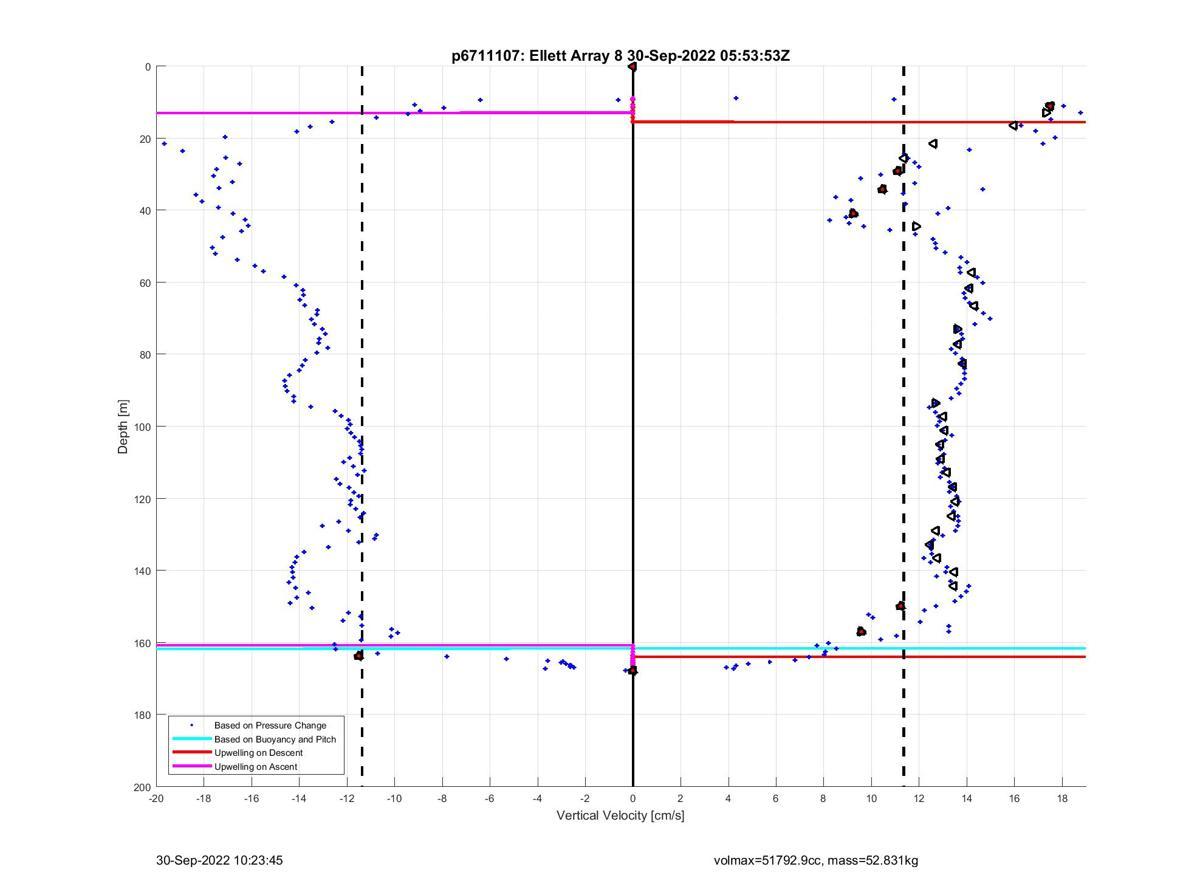1200x885 pixels.
Task: Click the 'volmax=51792.9cc, mass=52.831kg' text
Action: coord(816,860)
